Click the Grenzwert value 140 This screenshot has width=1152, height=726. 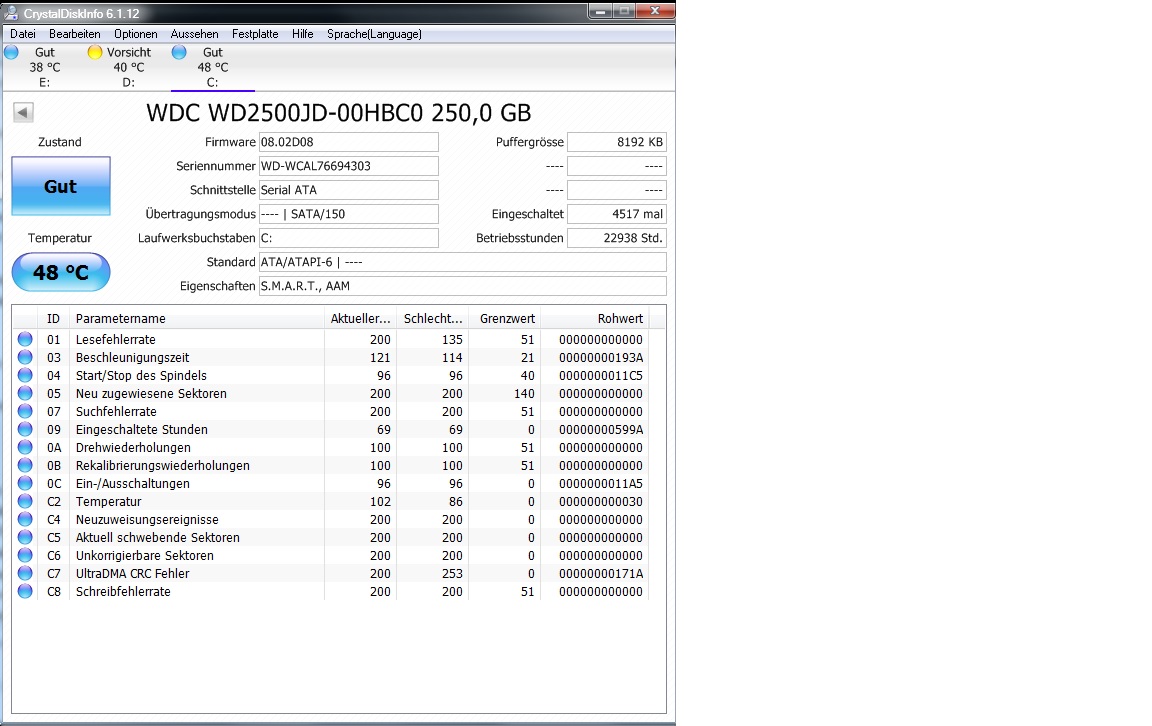pos(525,393)
